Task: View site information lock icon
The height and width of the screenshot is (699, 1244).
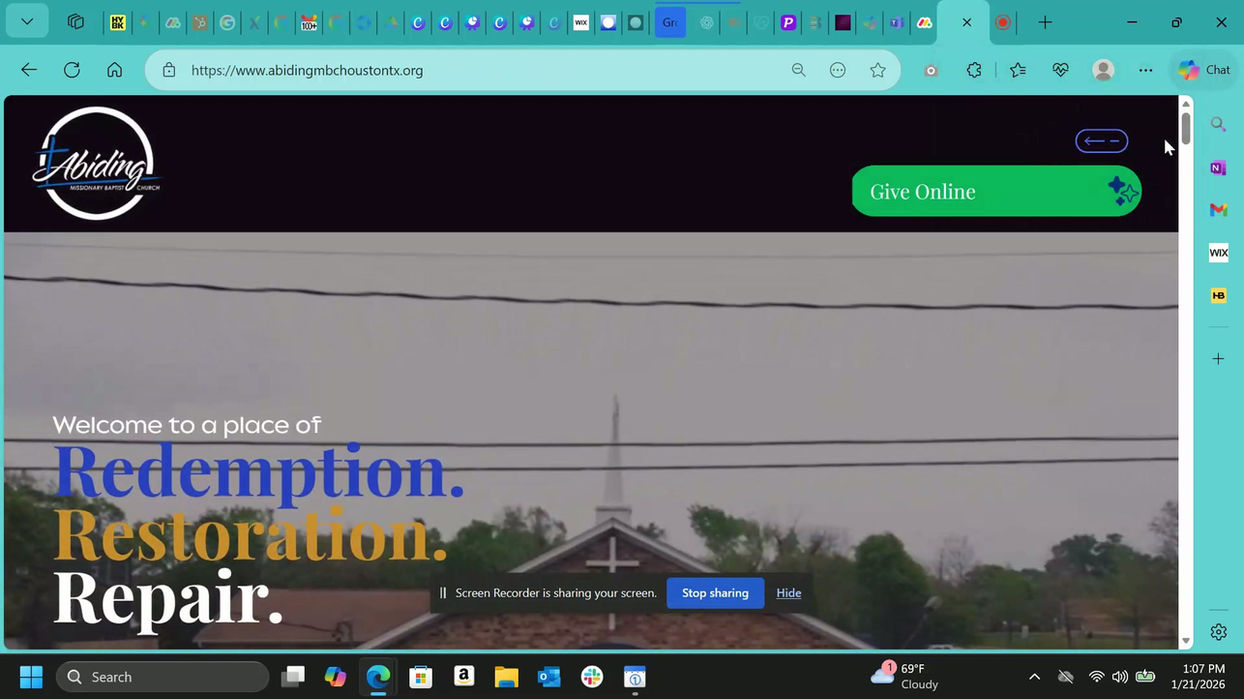Action: click(x=169, y=70)
